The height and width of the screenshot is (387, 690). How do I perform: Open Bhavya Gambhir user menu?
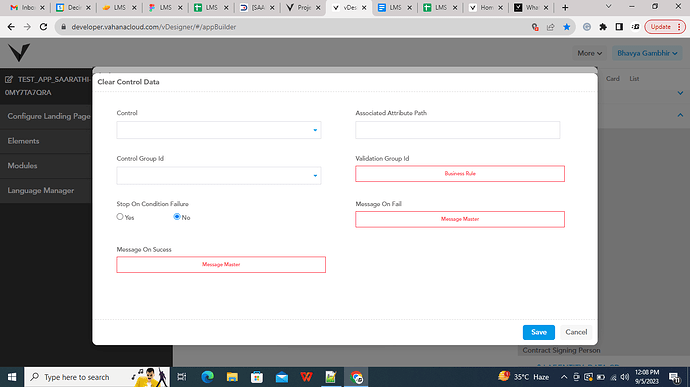point(647,53)
